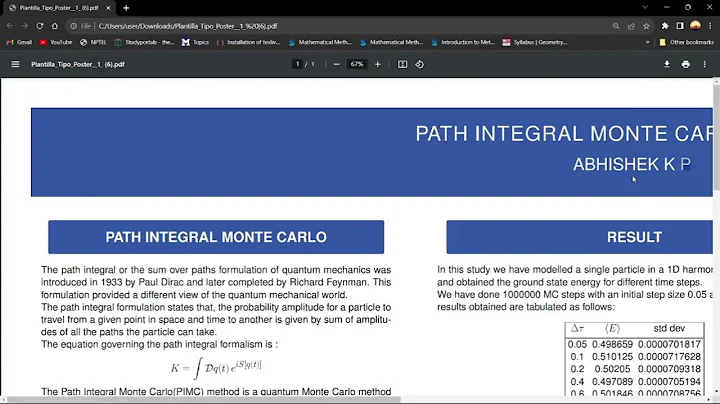Click the 67% zoom level field

(357, 64)
